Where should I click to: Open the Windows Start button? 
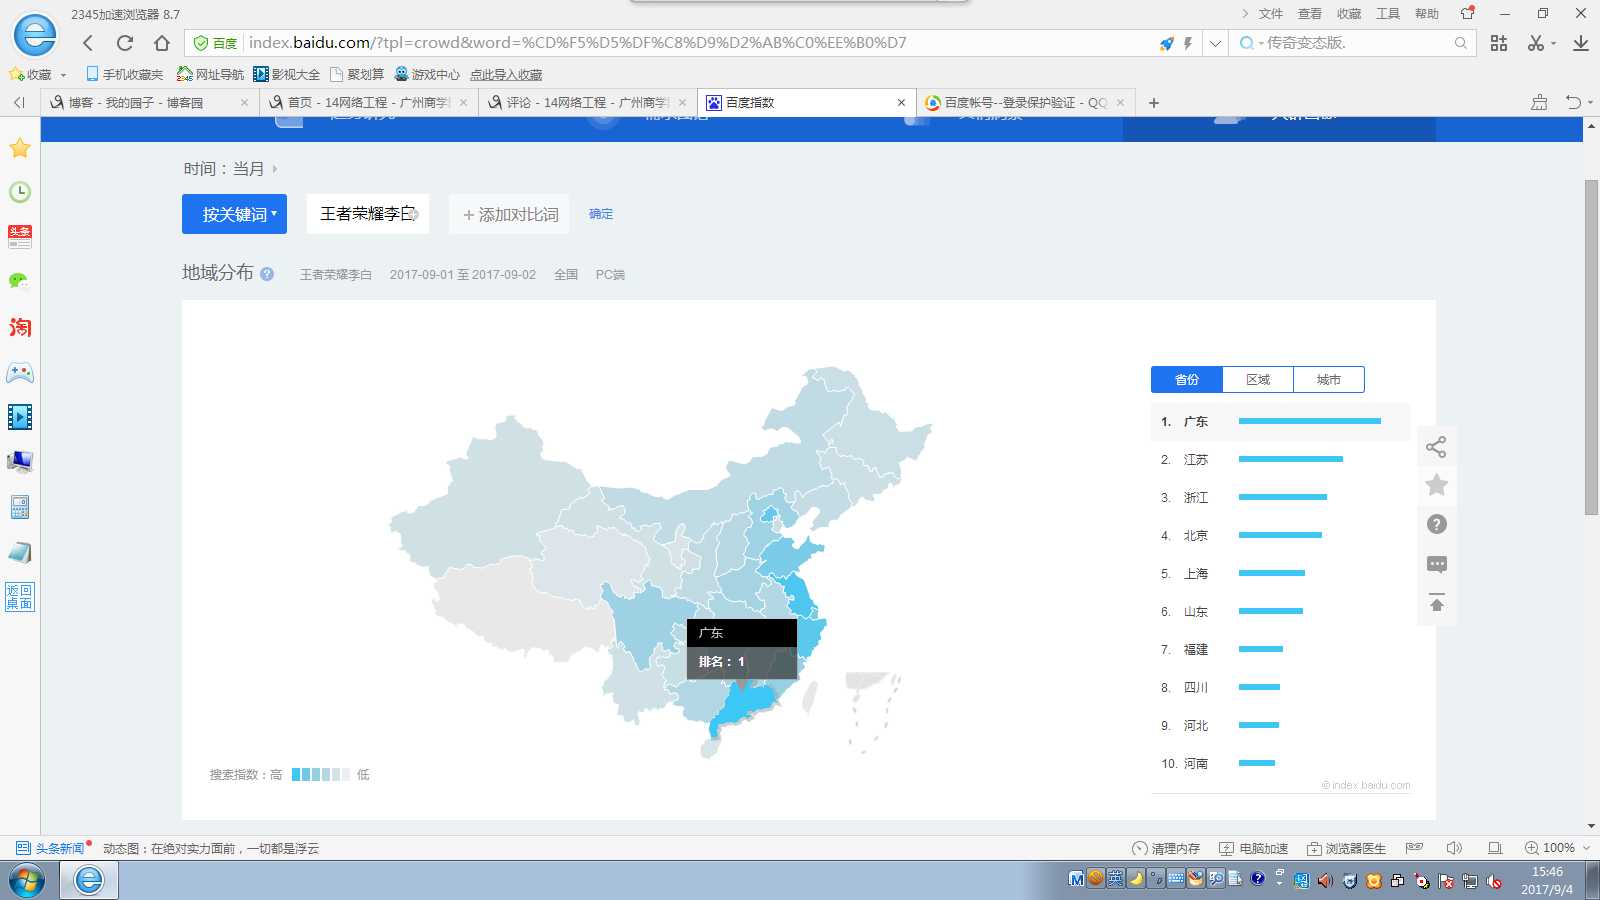coord(27,880)
